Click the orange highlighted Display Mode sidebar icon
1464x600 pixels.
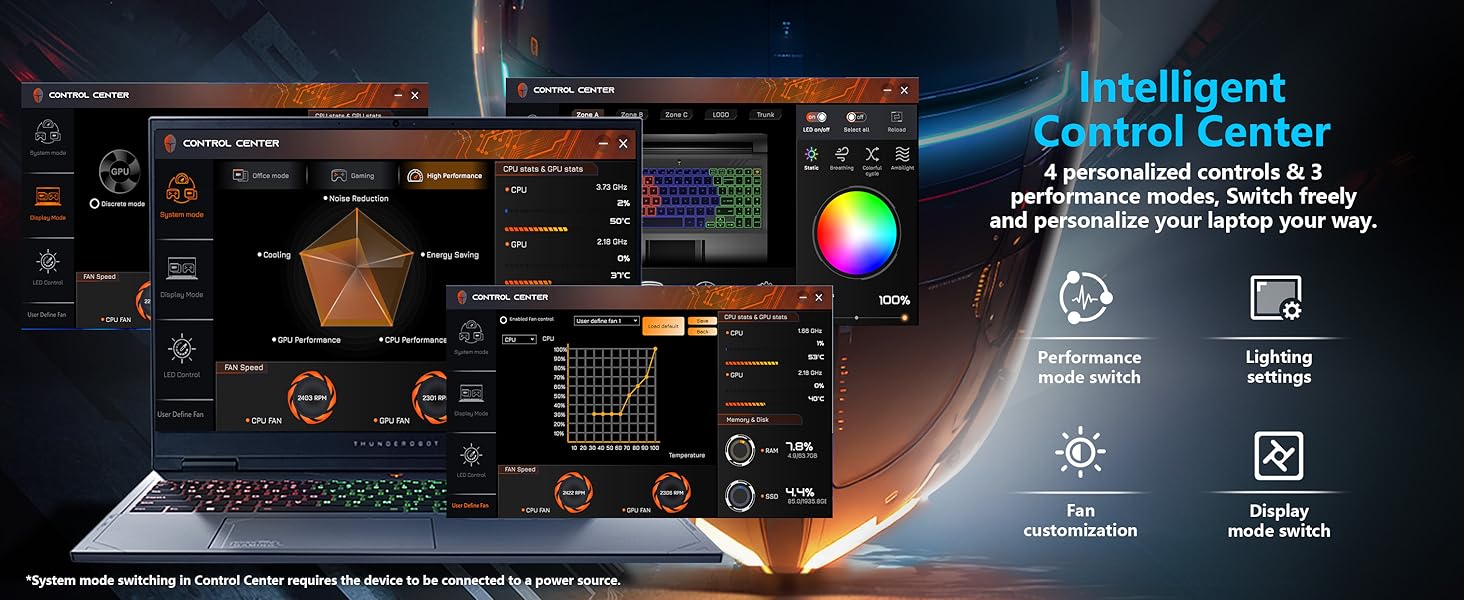48,198
